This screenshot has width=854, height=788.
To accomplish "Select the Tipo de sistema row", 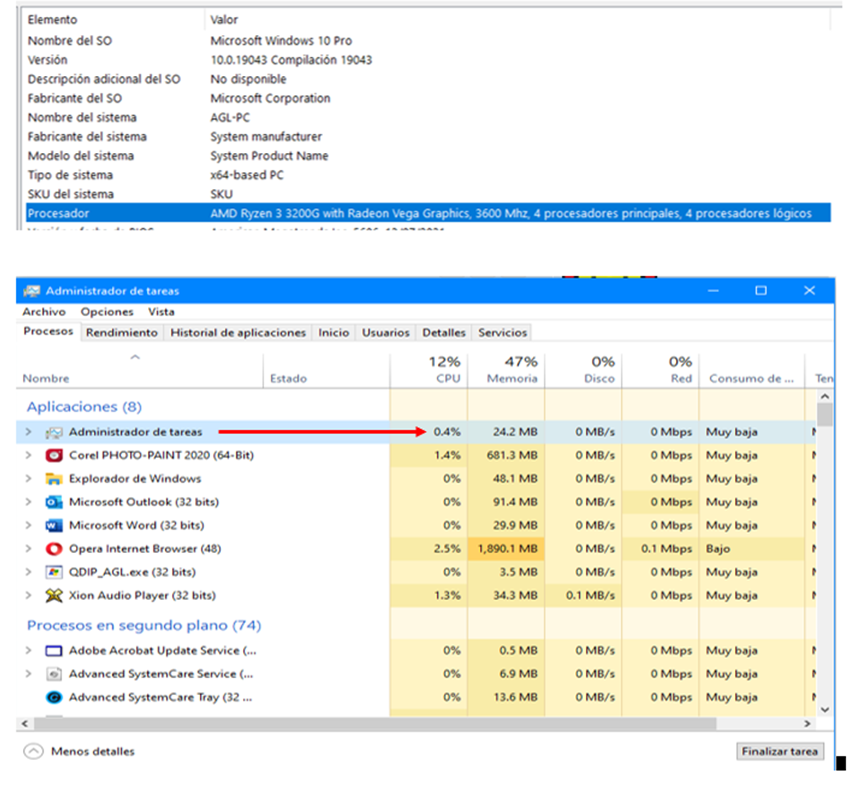I will [428, 175].
